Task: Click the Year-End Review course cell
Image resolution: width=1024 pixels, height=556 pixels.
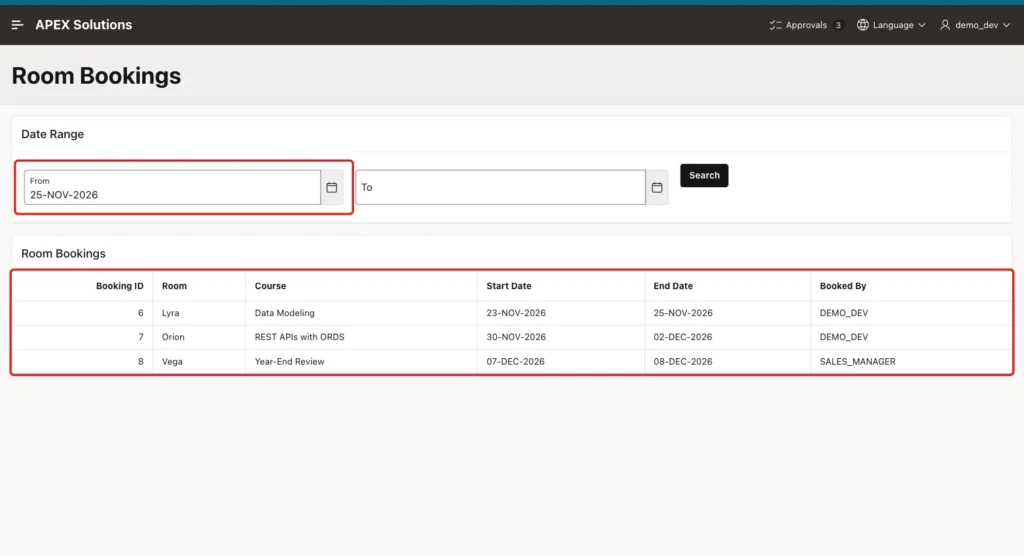Action: pyautogui.click(x=289, y=361)
